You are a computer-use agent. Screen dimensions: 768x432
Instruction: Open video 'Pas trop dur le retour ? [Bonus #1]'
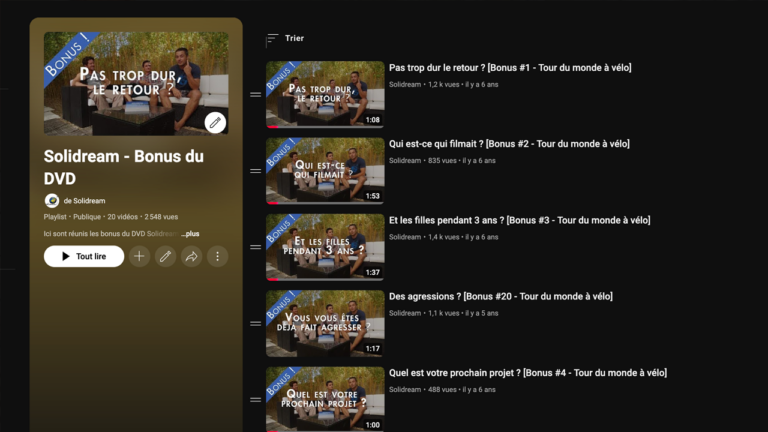509,68
